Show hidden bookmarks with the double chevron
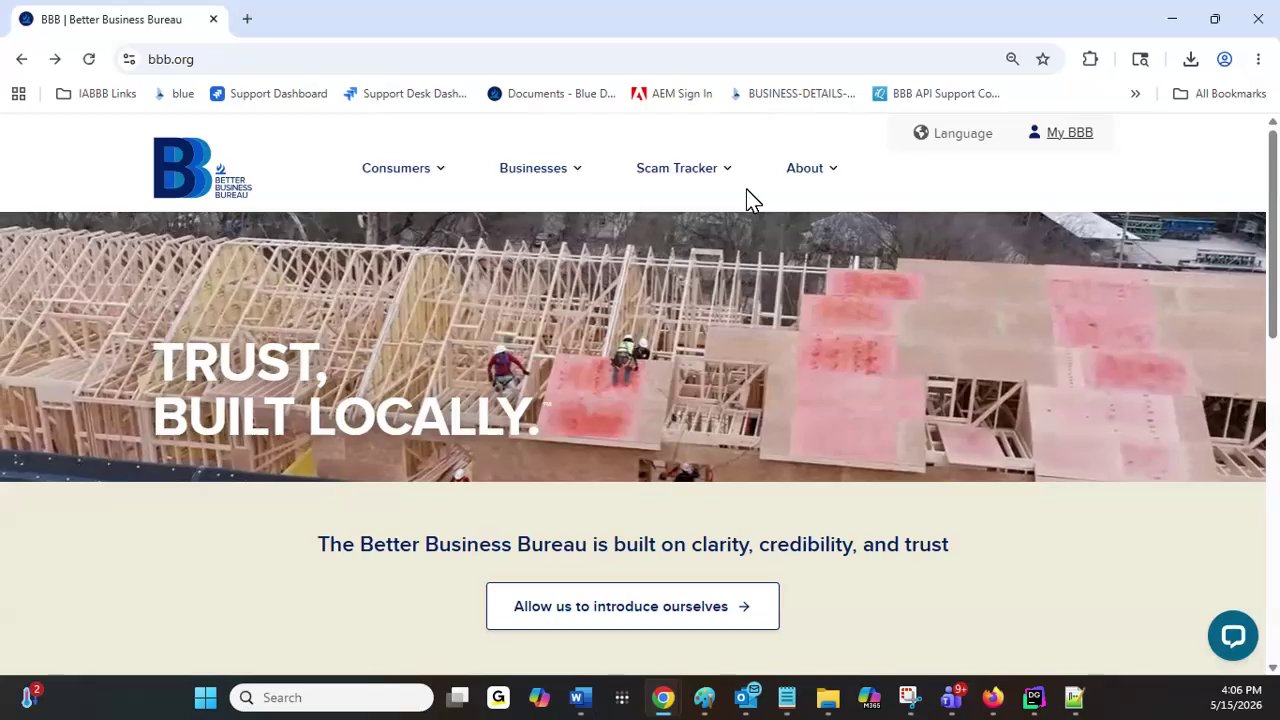 [x=1135, y=93]
